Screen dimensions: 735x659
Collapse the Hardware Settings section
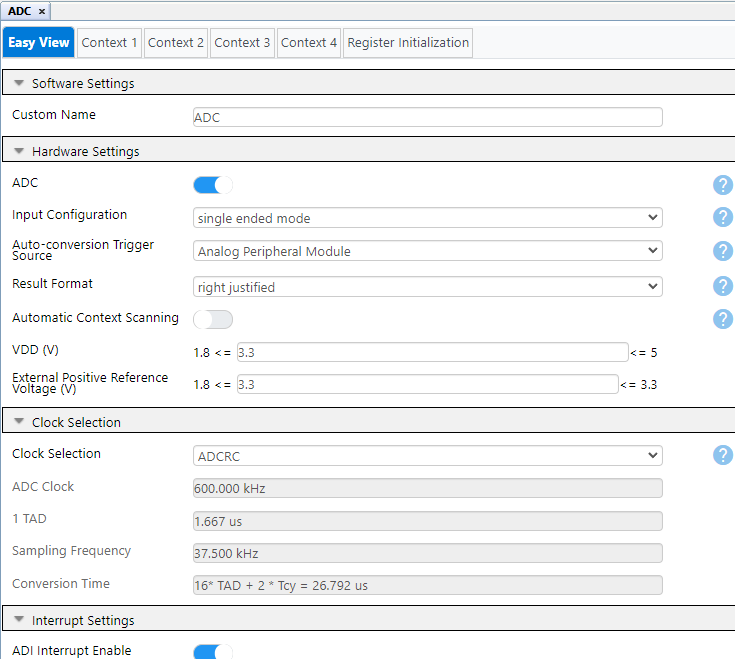point(19,152)
